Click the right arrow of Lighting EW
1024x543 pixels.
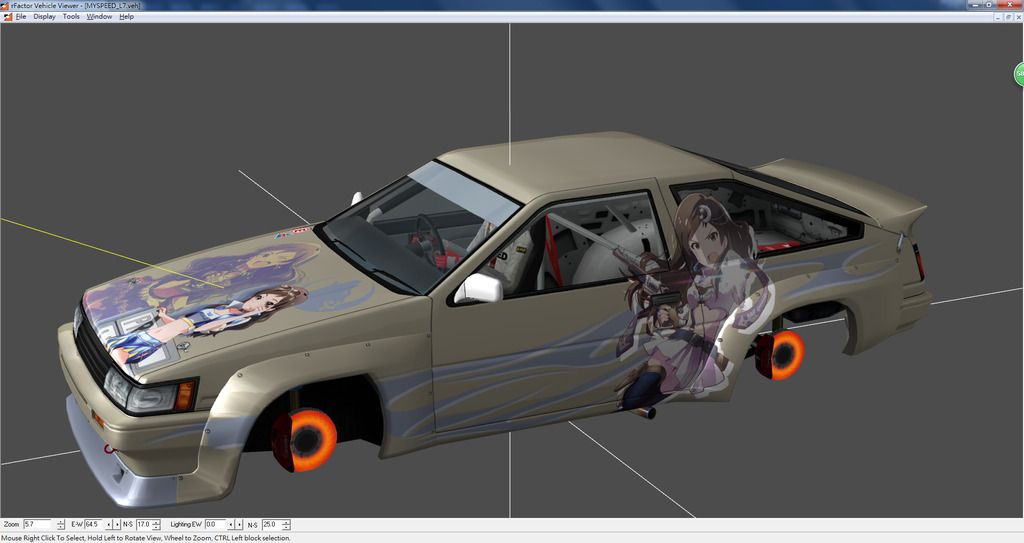click(239, 525)
